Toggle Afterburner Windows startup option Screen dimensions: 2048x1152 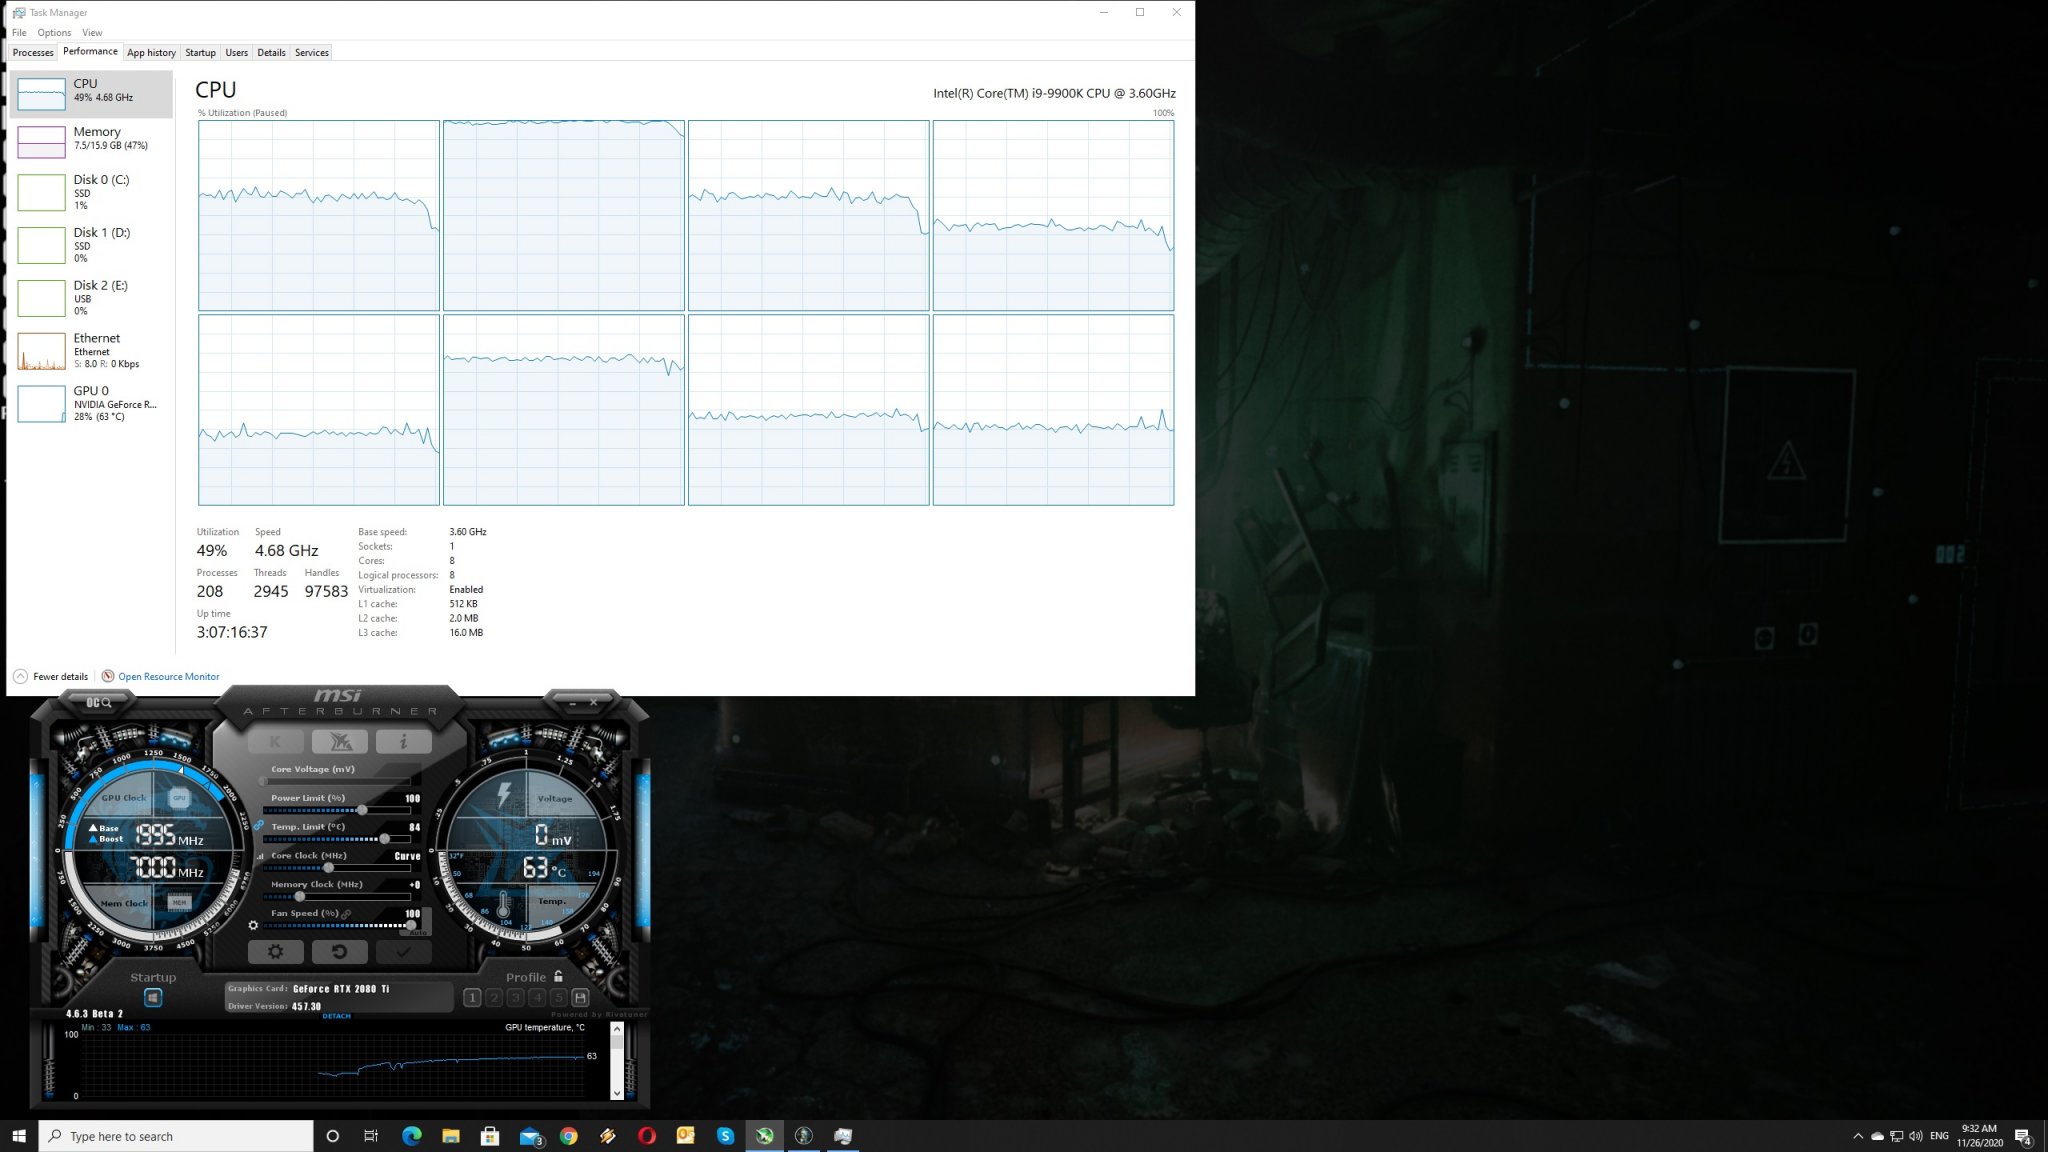tap(152, 997)
